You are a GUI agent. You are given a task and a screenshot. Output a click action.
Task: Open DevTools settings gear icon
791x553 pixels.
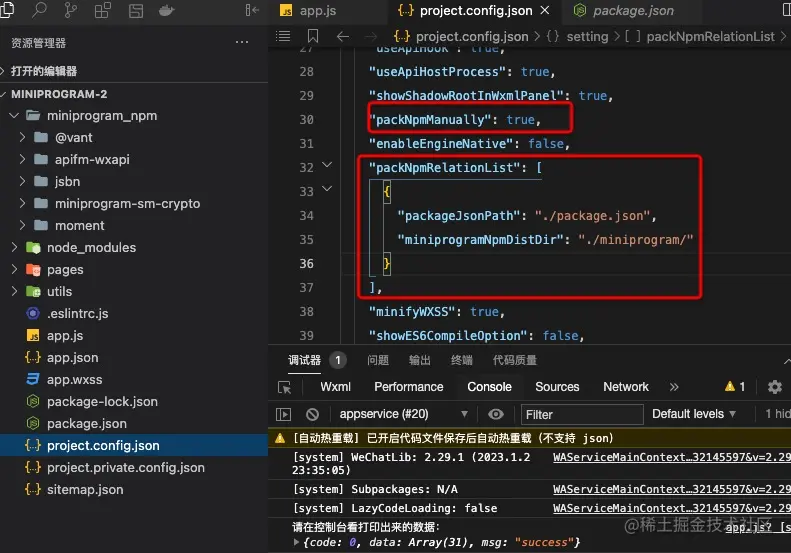click(774, 387)
